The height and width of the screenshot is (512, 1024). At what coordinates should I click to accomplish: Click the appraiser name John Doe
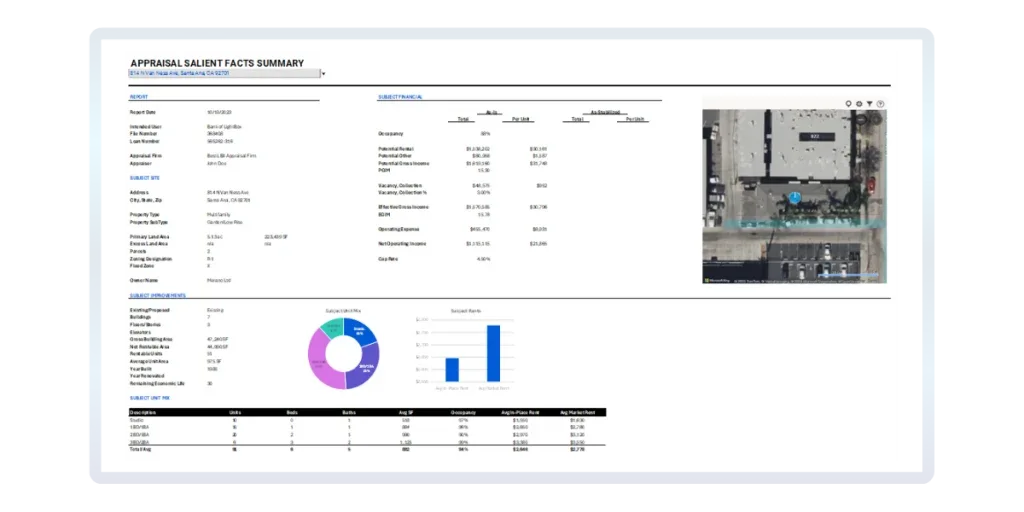[217, 163]
